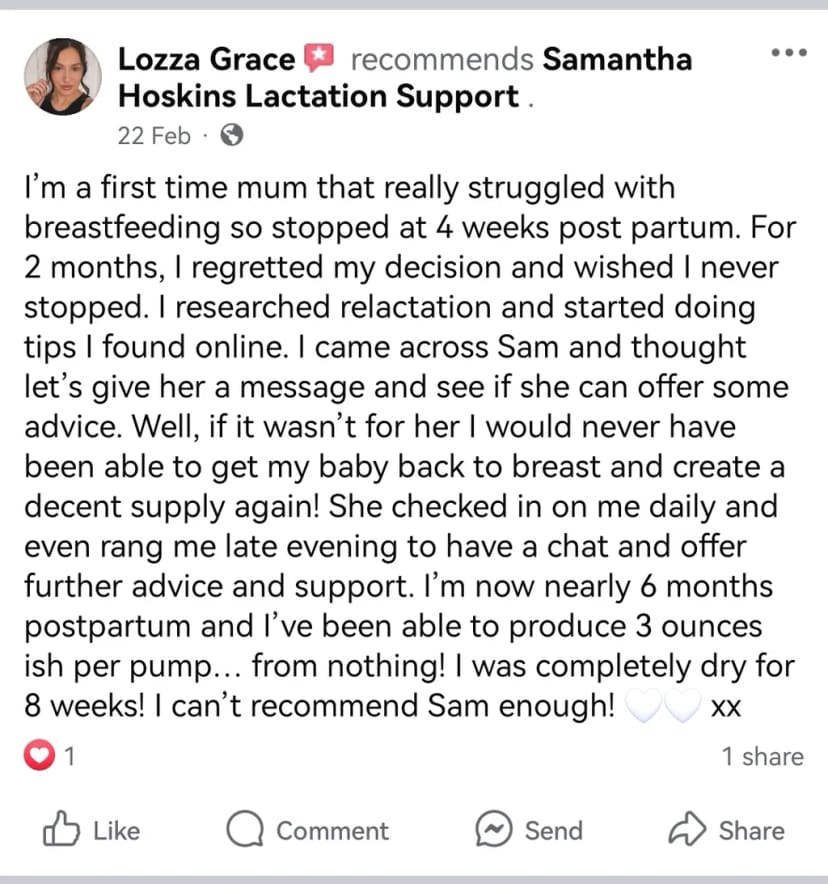Screen dimensions: 828x884
Task: Visit Samantha Hoskins Lactation Support page
Action: (x=405, y=78)
